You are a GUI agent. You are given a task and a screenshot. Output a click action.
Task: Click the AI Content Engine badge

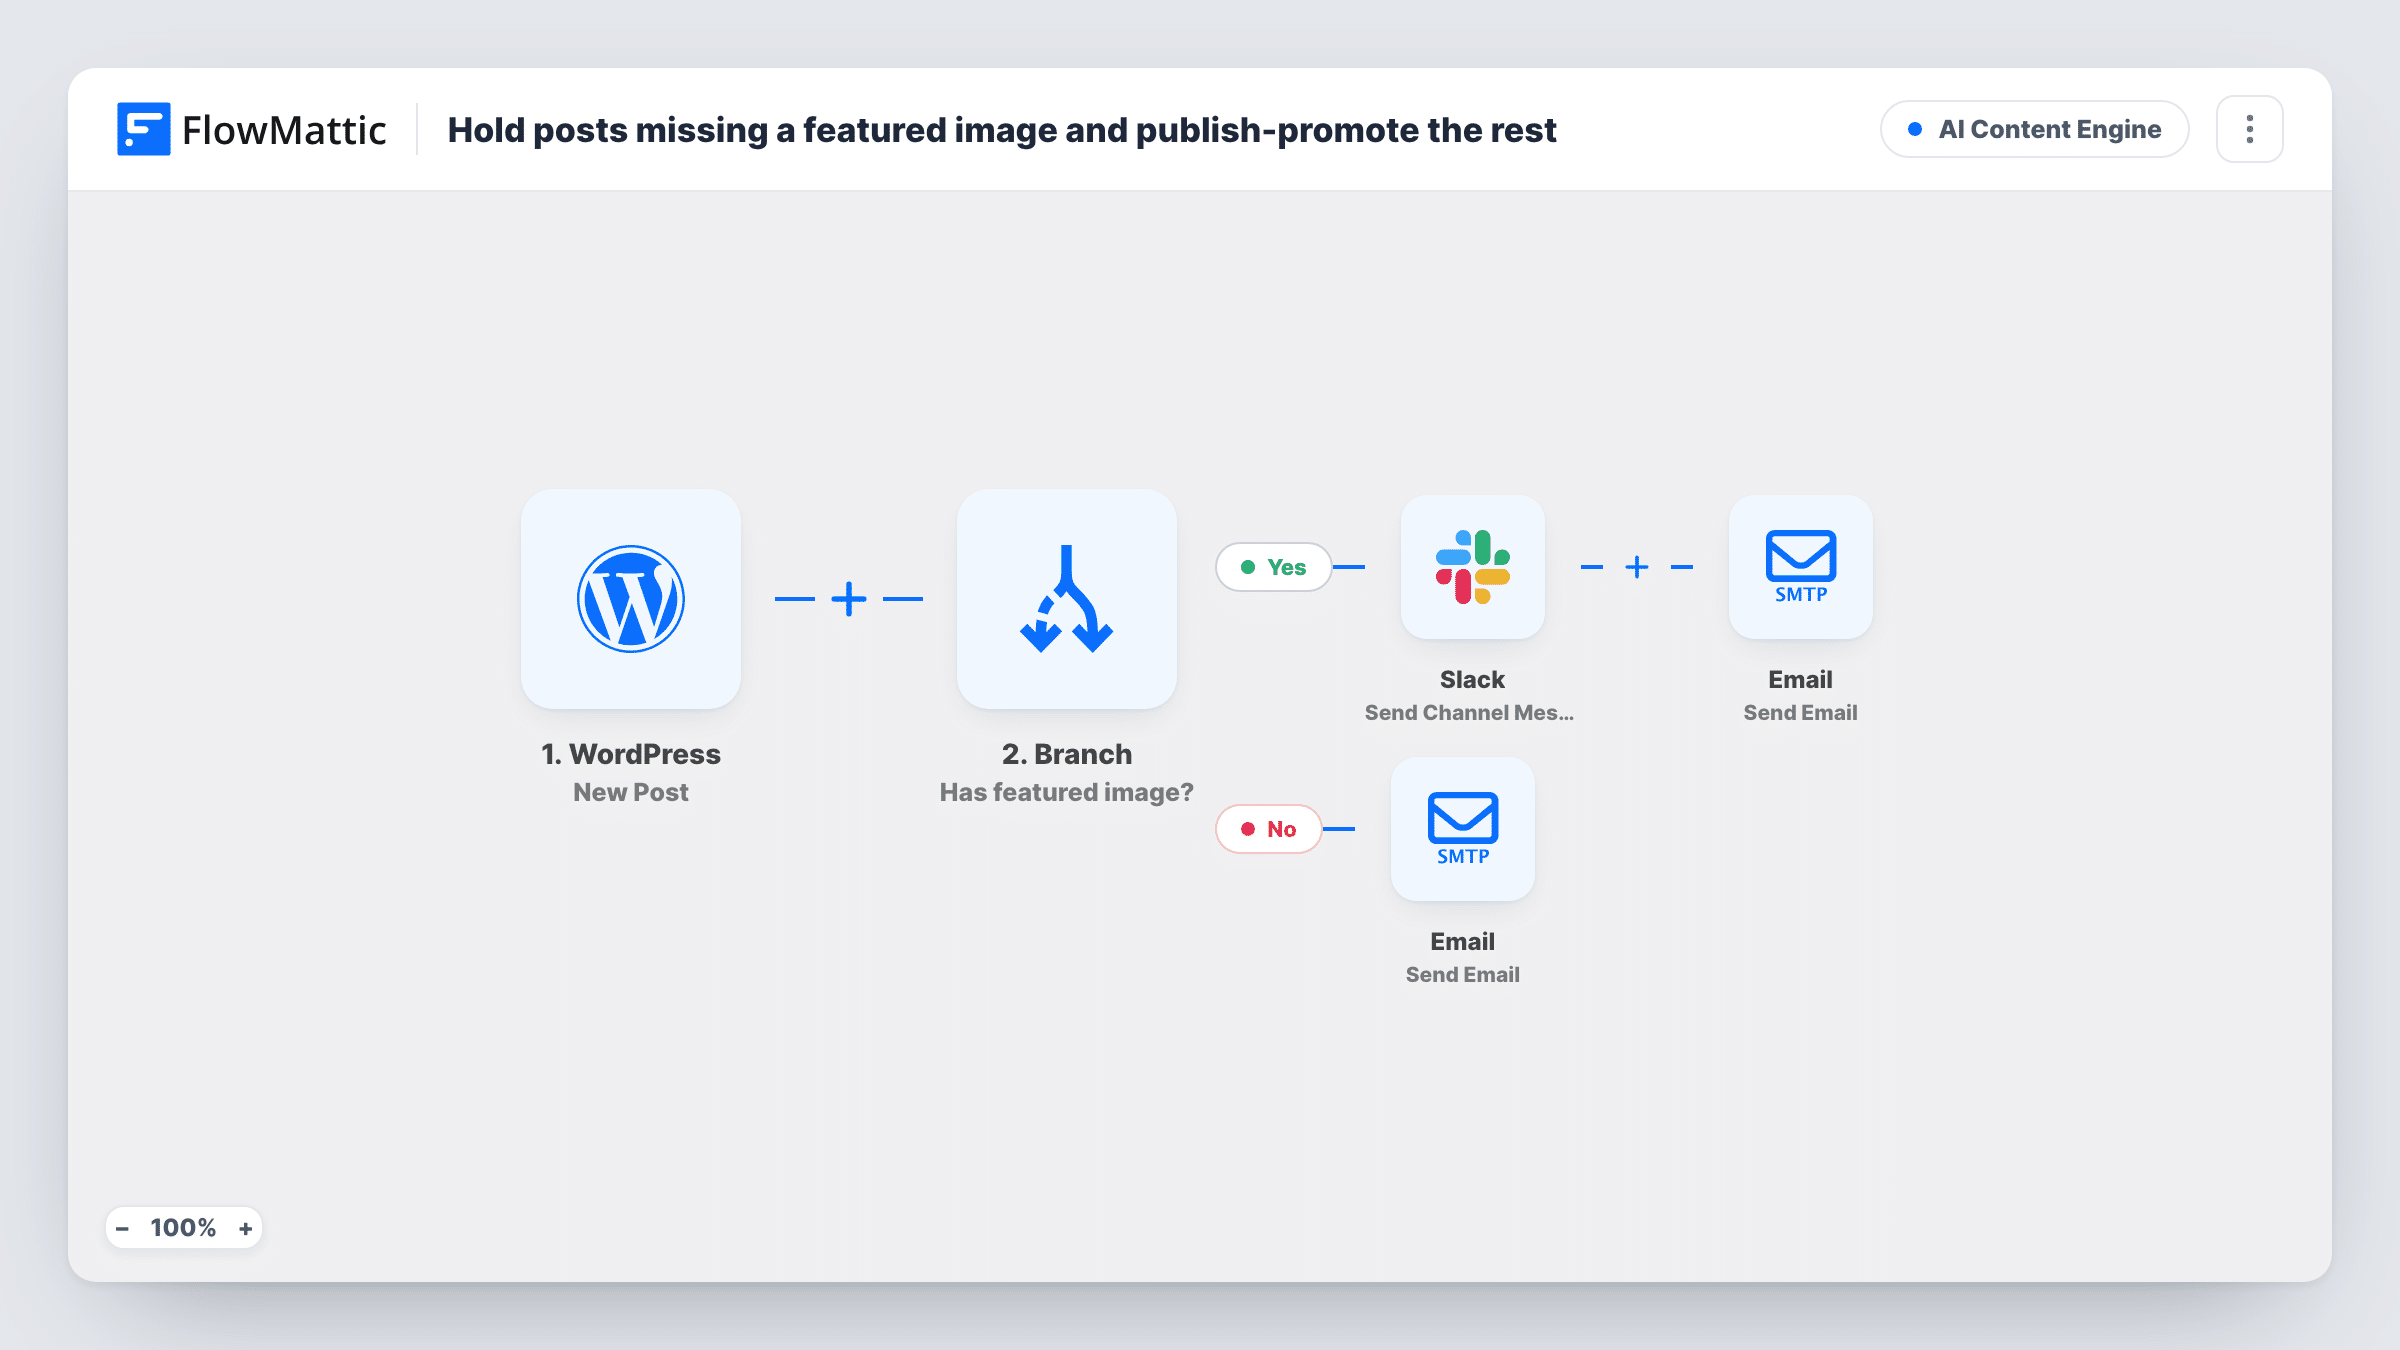click(2035, 129)
